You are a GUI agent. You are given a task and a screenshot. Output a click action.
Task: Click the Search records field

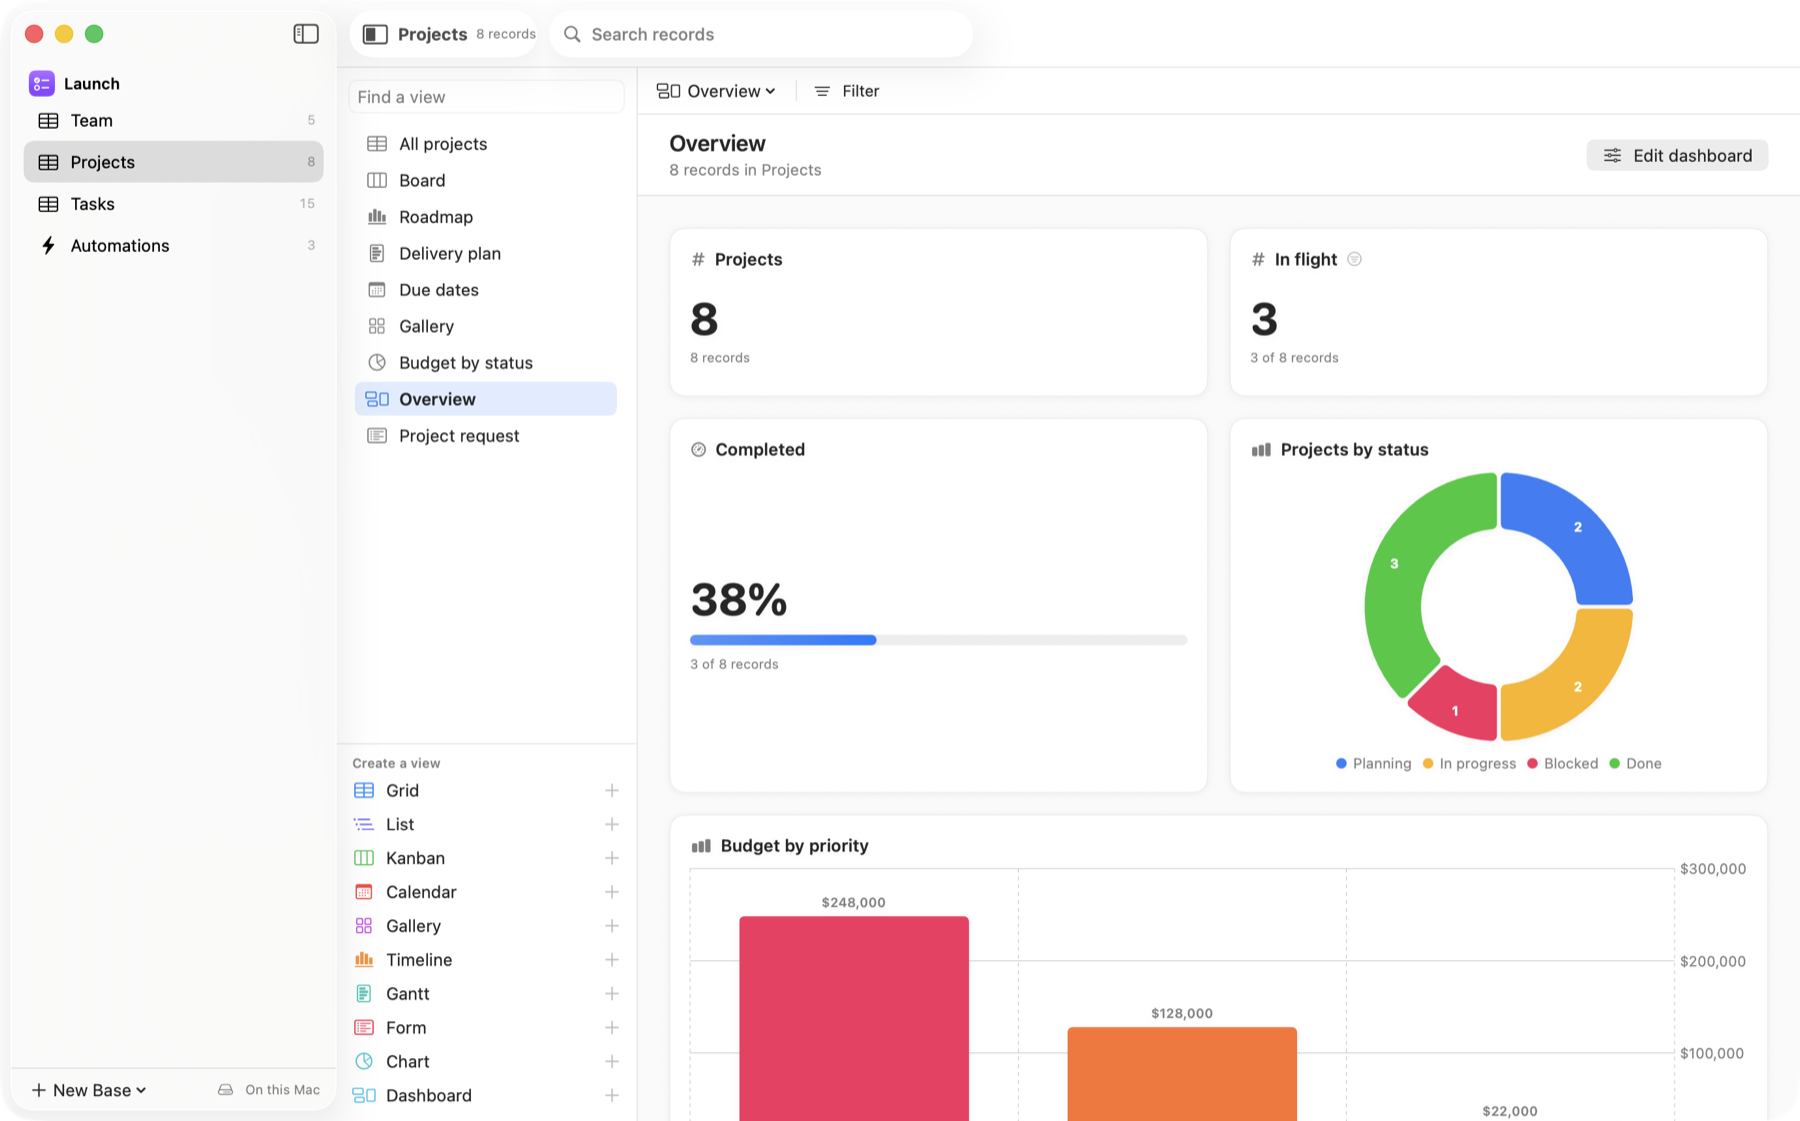click(x=761, y=34)
